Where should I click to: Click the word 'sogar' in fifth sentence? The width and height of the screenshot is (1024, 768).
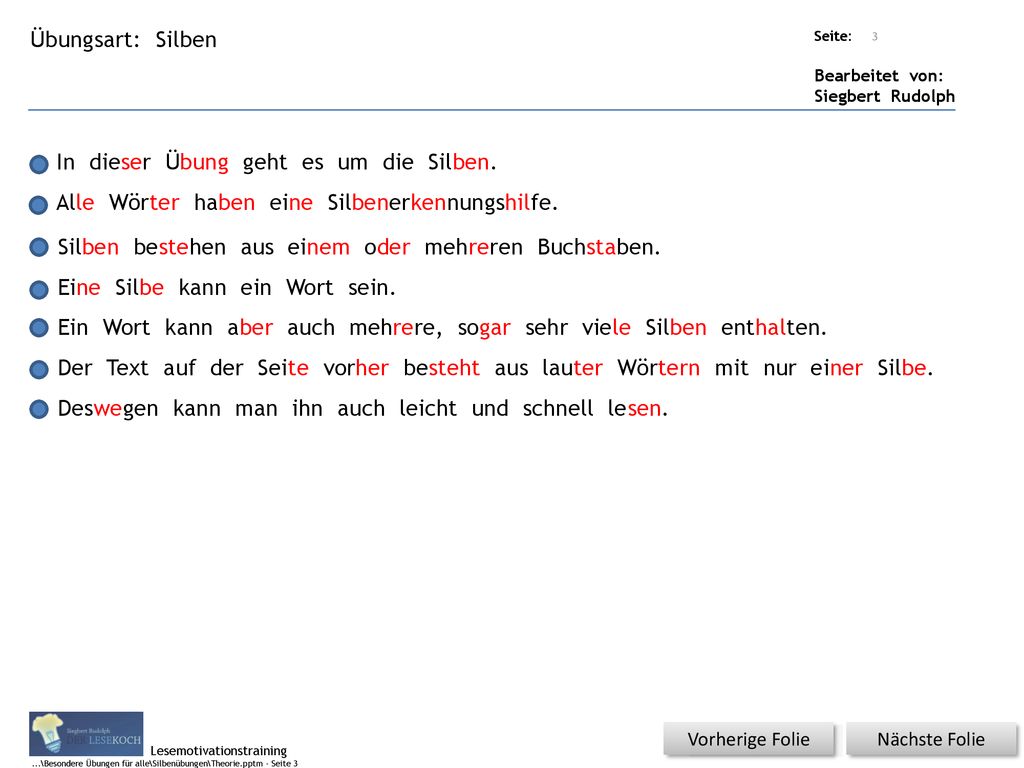pyautogui.click(x=484, y=328)
